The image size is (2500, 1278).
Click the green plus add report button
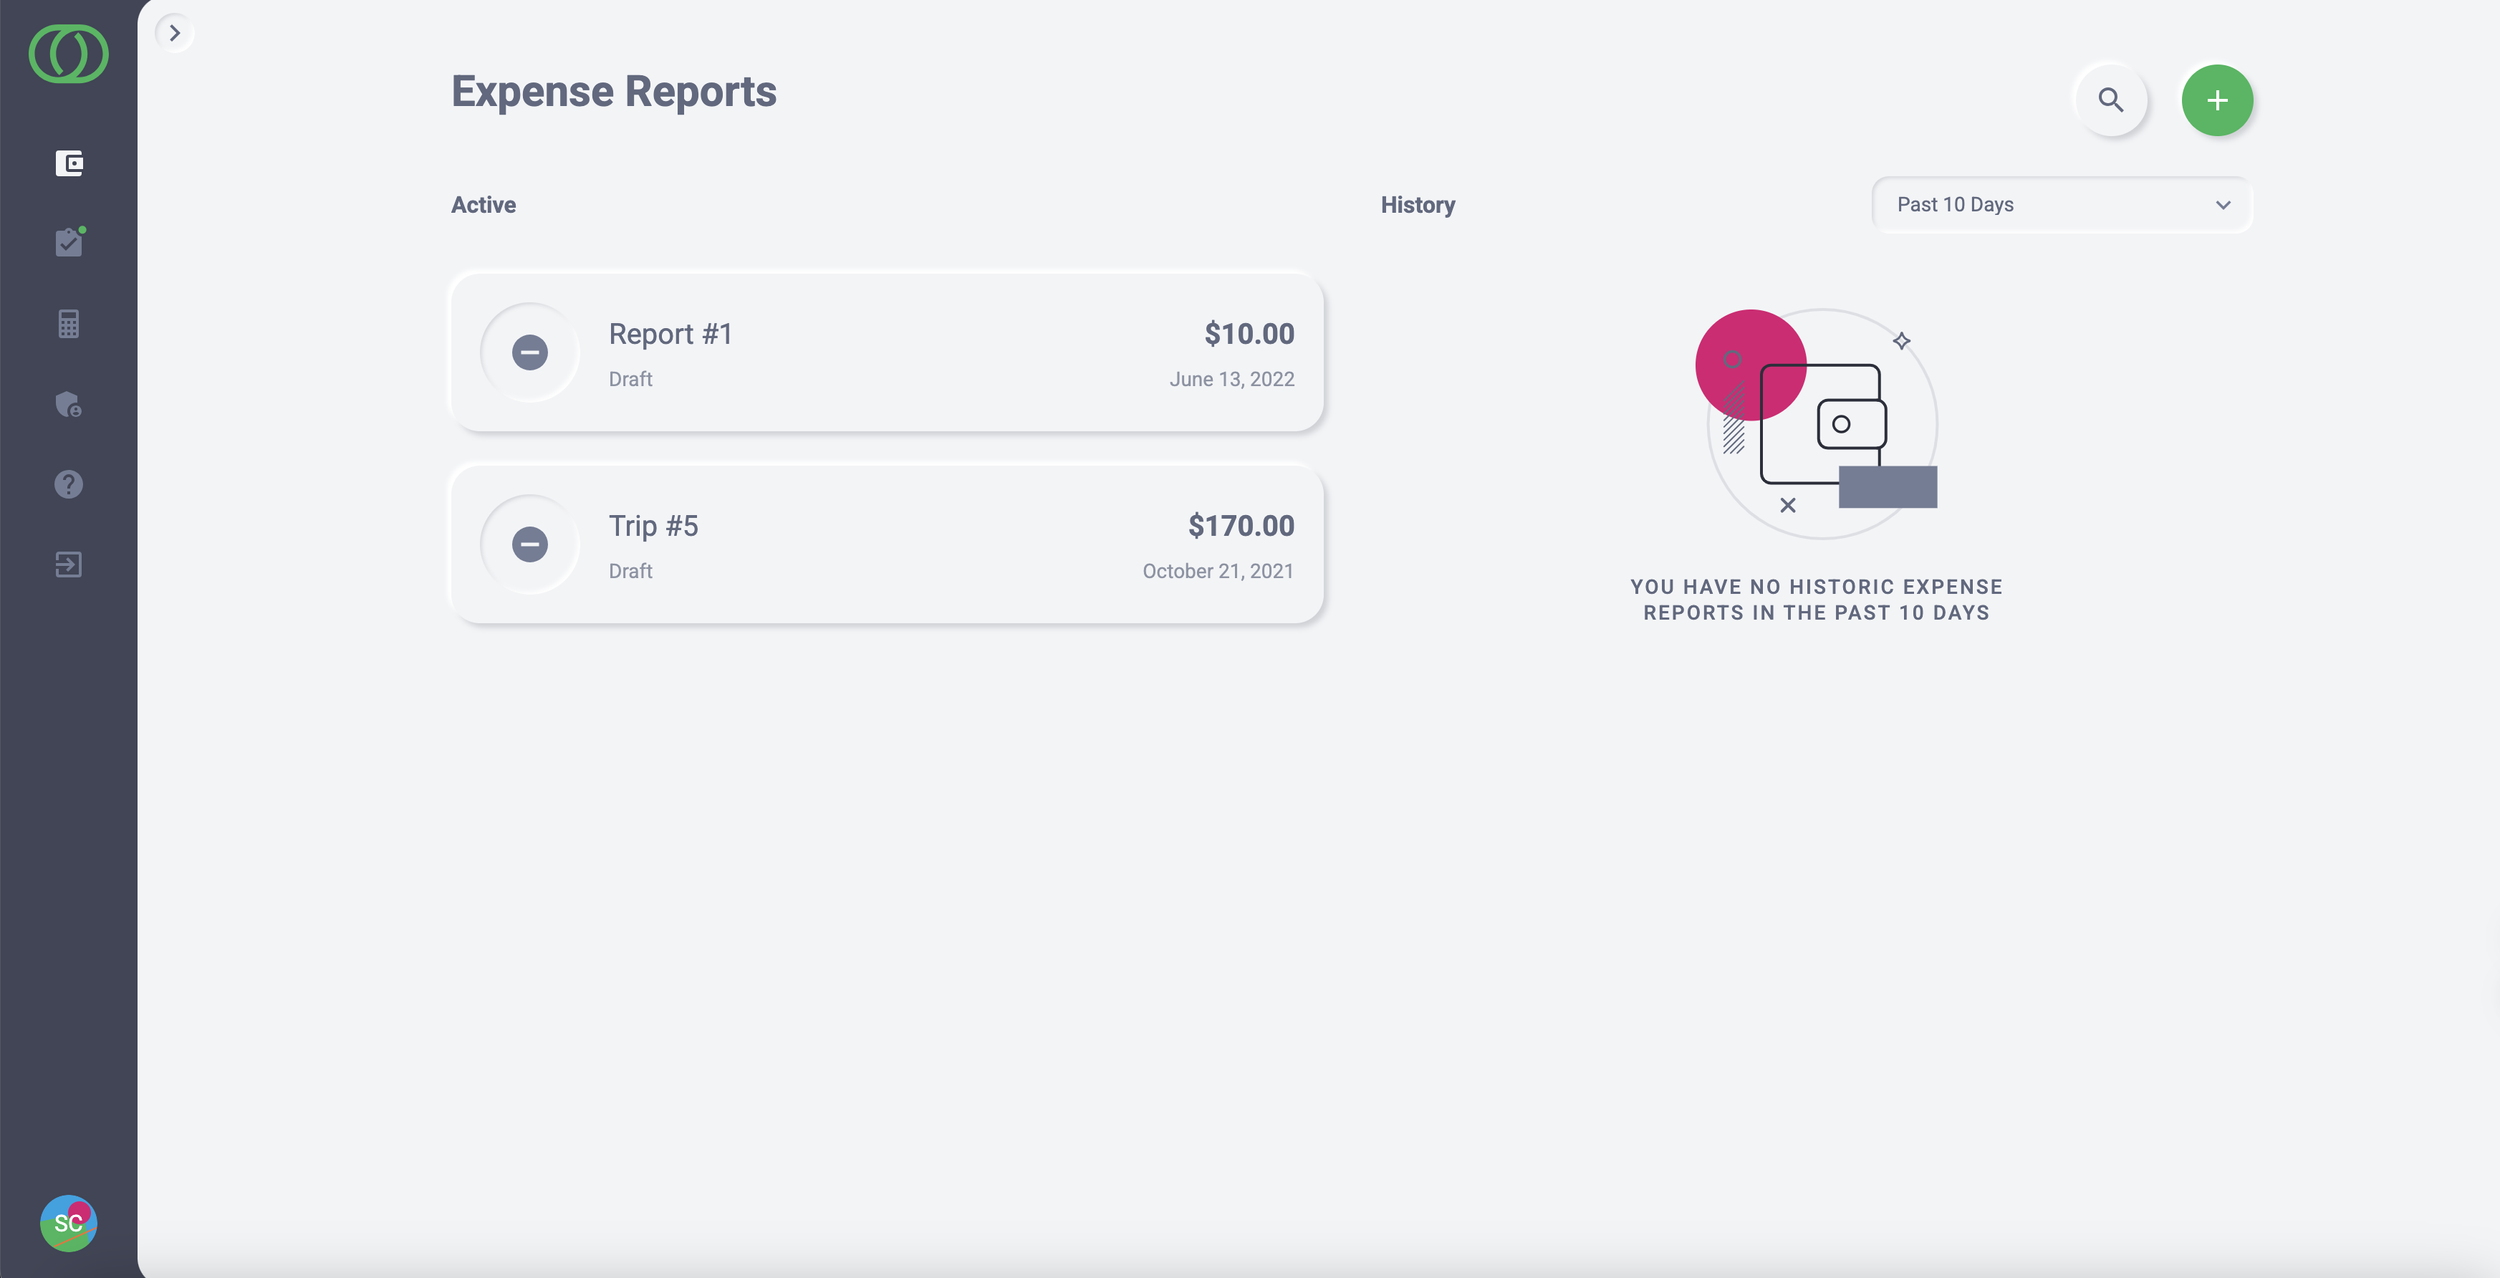(x=2216, y=100)
